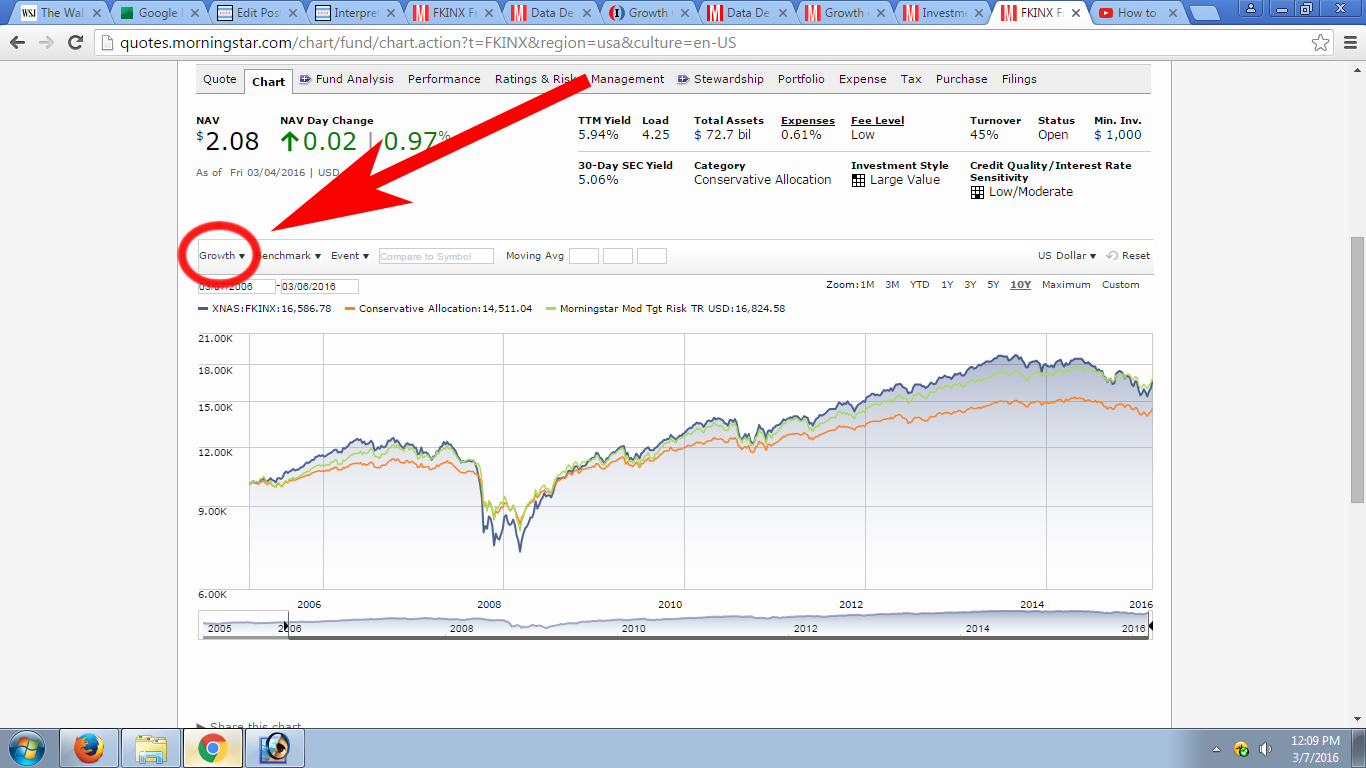Set zoom to 3Y
This screenshot has width=1366, height=768.
tap(970, 285)
